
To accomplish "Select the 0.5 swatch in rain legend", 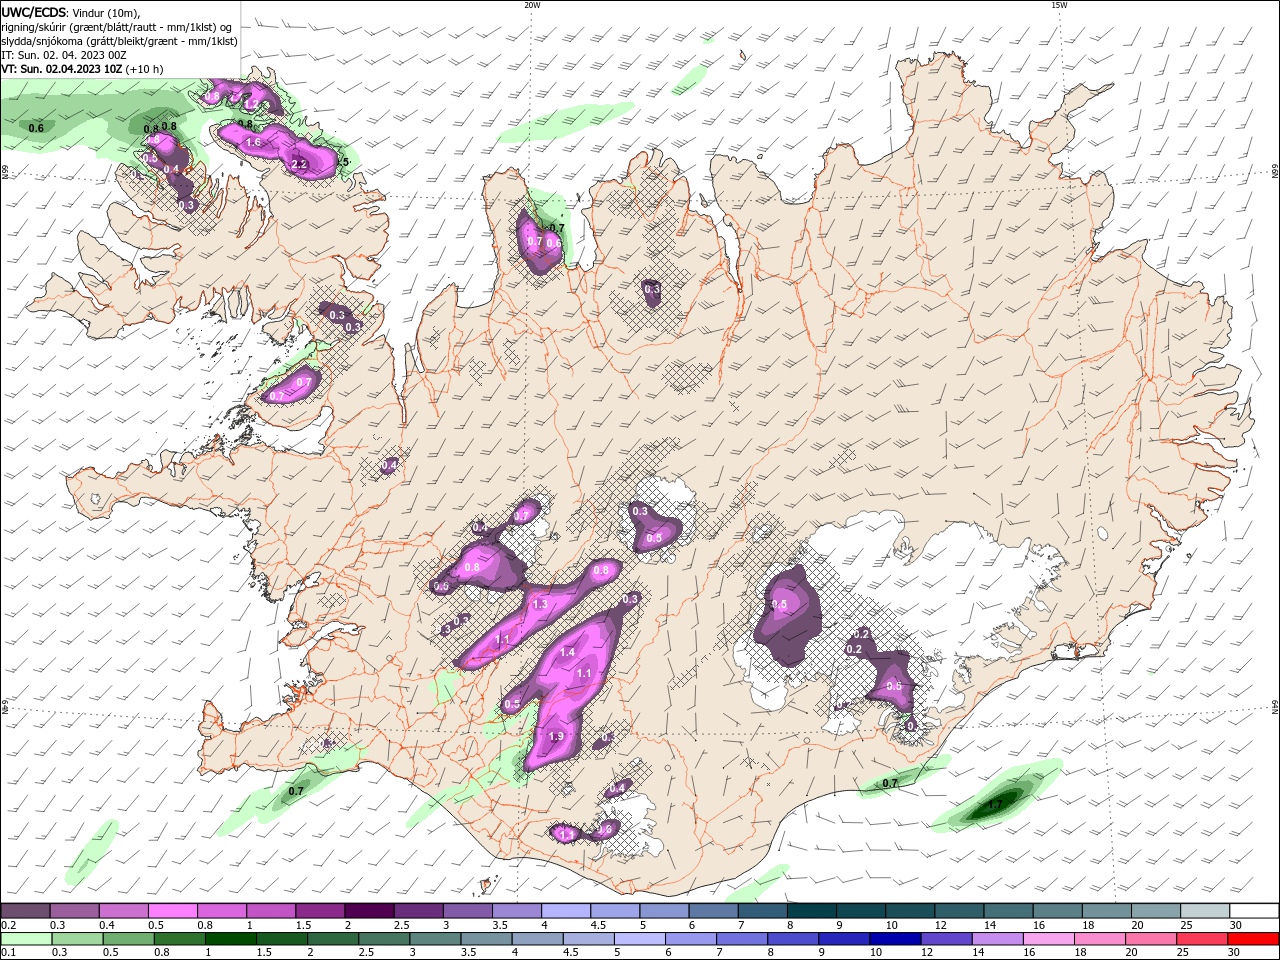I will click(128, 939).
